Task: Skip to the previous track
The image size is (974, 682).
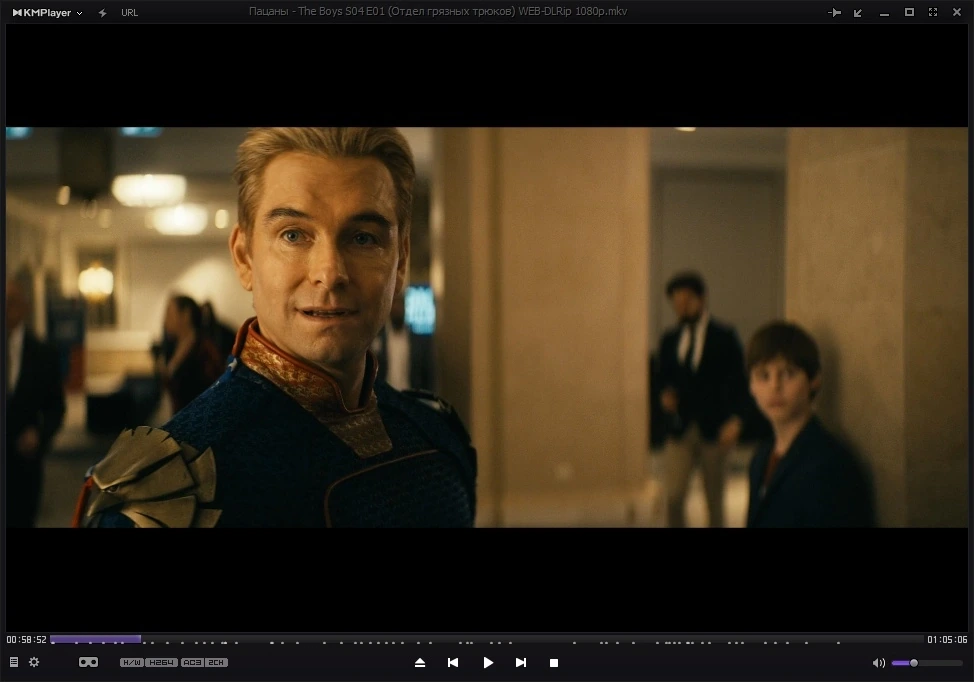Action: 453,663
